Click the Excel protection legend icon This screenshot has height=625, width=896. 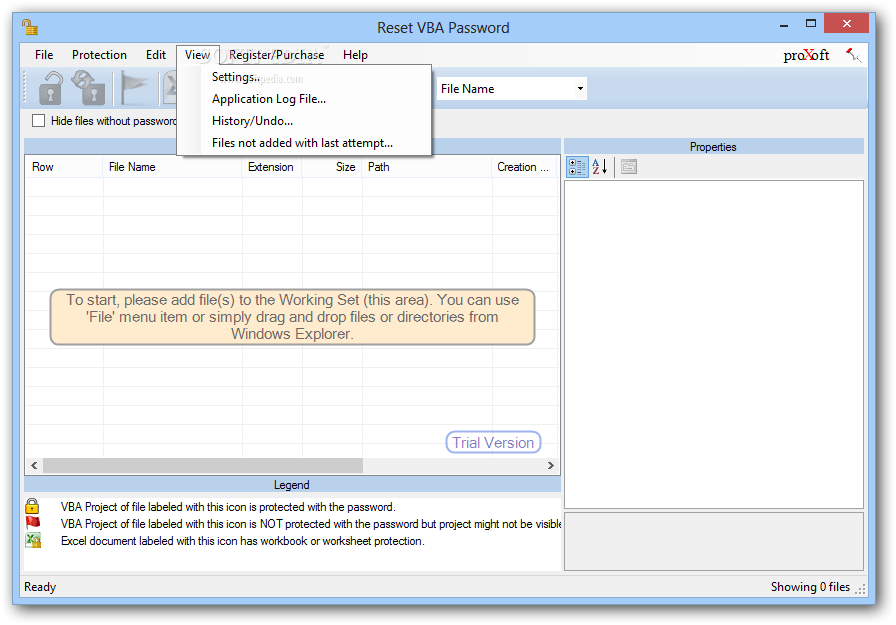(33, 540)
